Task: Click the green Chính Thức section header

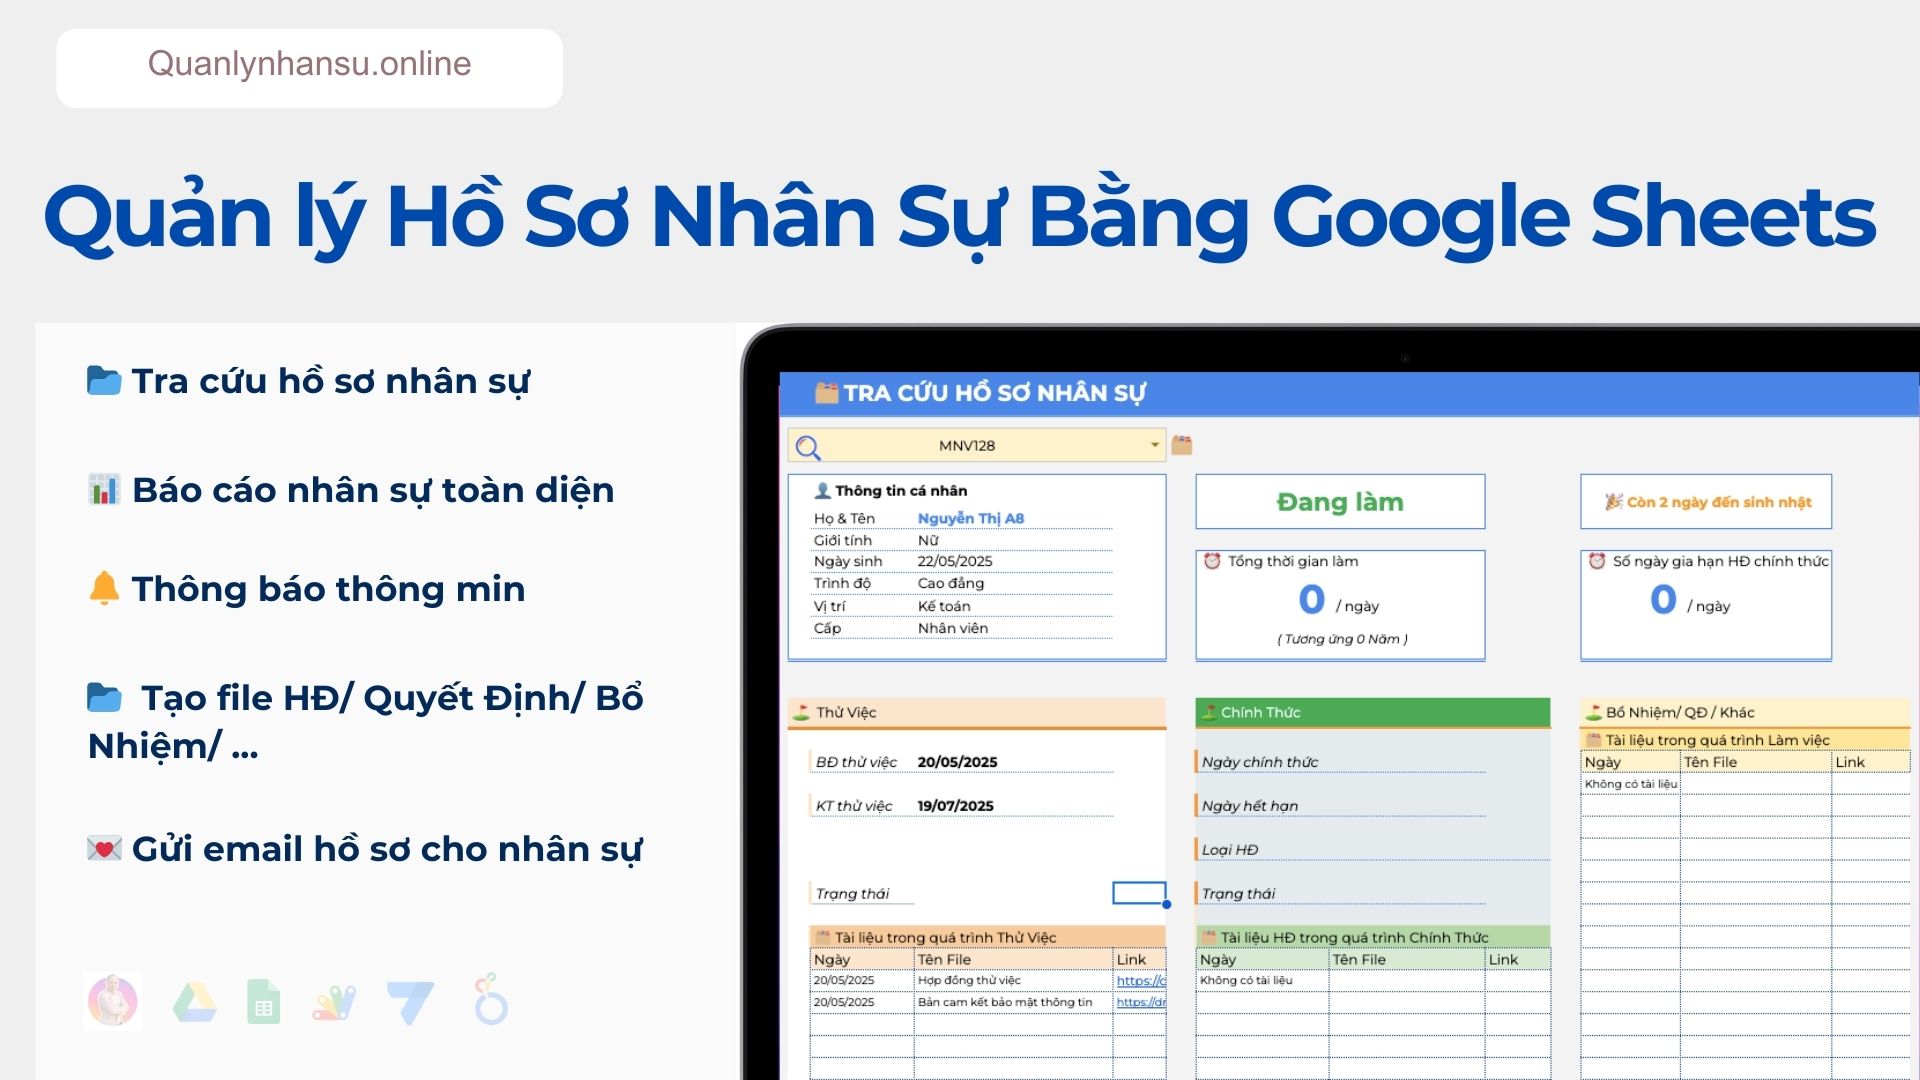Action: point(1373,712)
